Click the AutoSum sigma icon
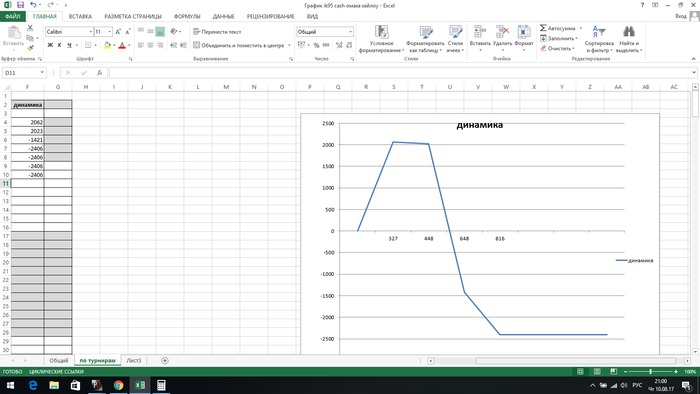700x394 pixels. coord(543,28)
